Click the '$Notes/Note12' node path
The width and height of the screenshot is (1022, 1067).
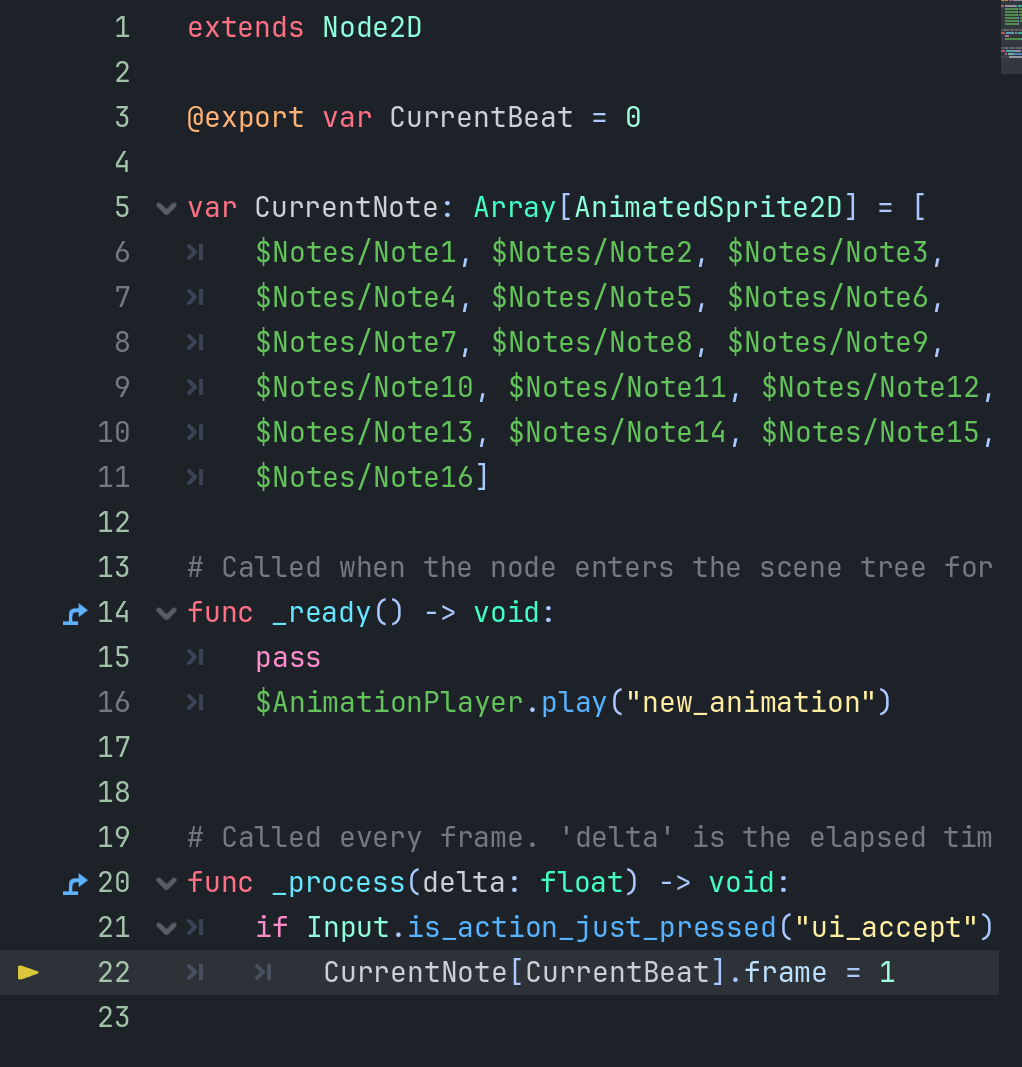pos(870,387)
